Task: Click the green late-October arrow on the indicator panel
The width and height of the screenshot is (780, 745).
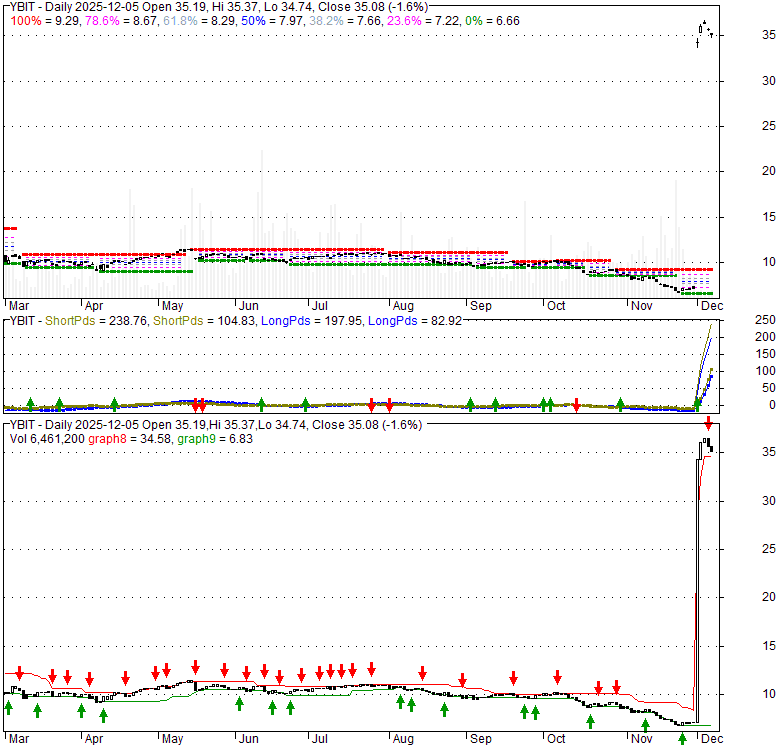Action: pos(620,405)
